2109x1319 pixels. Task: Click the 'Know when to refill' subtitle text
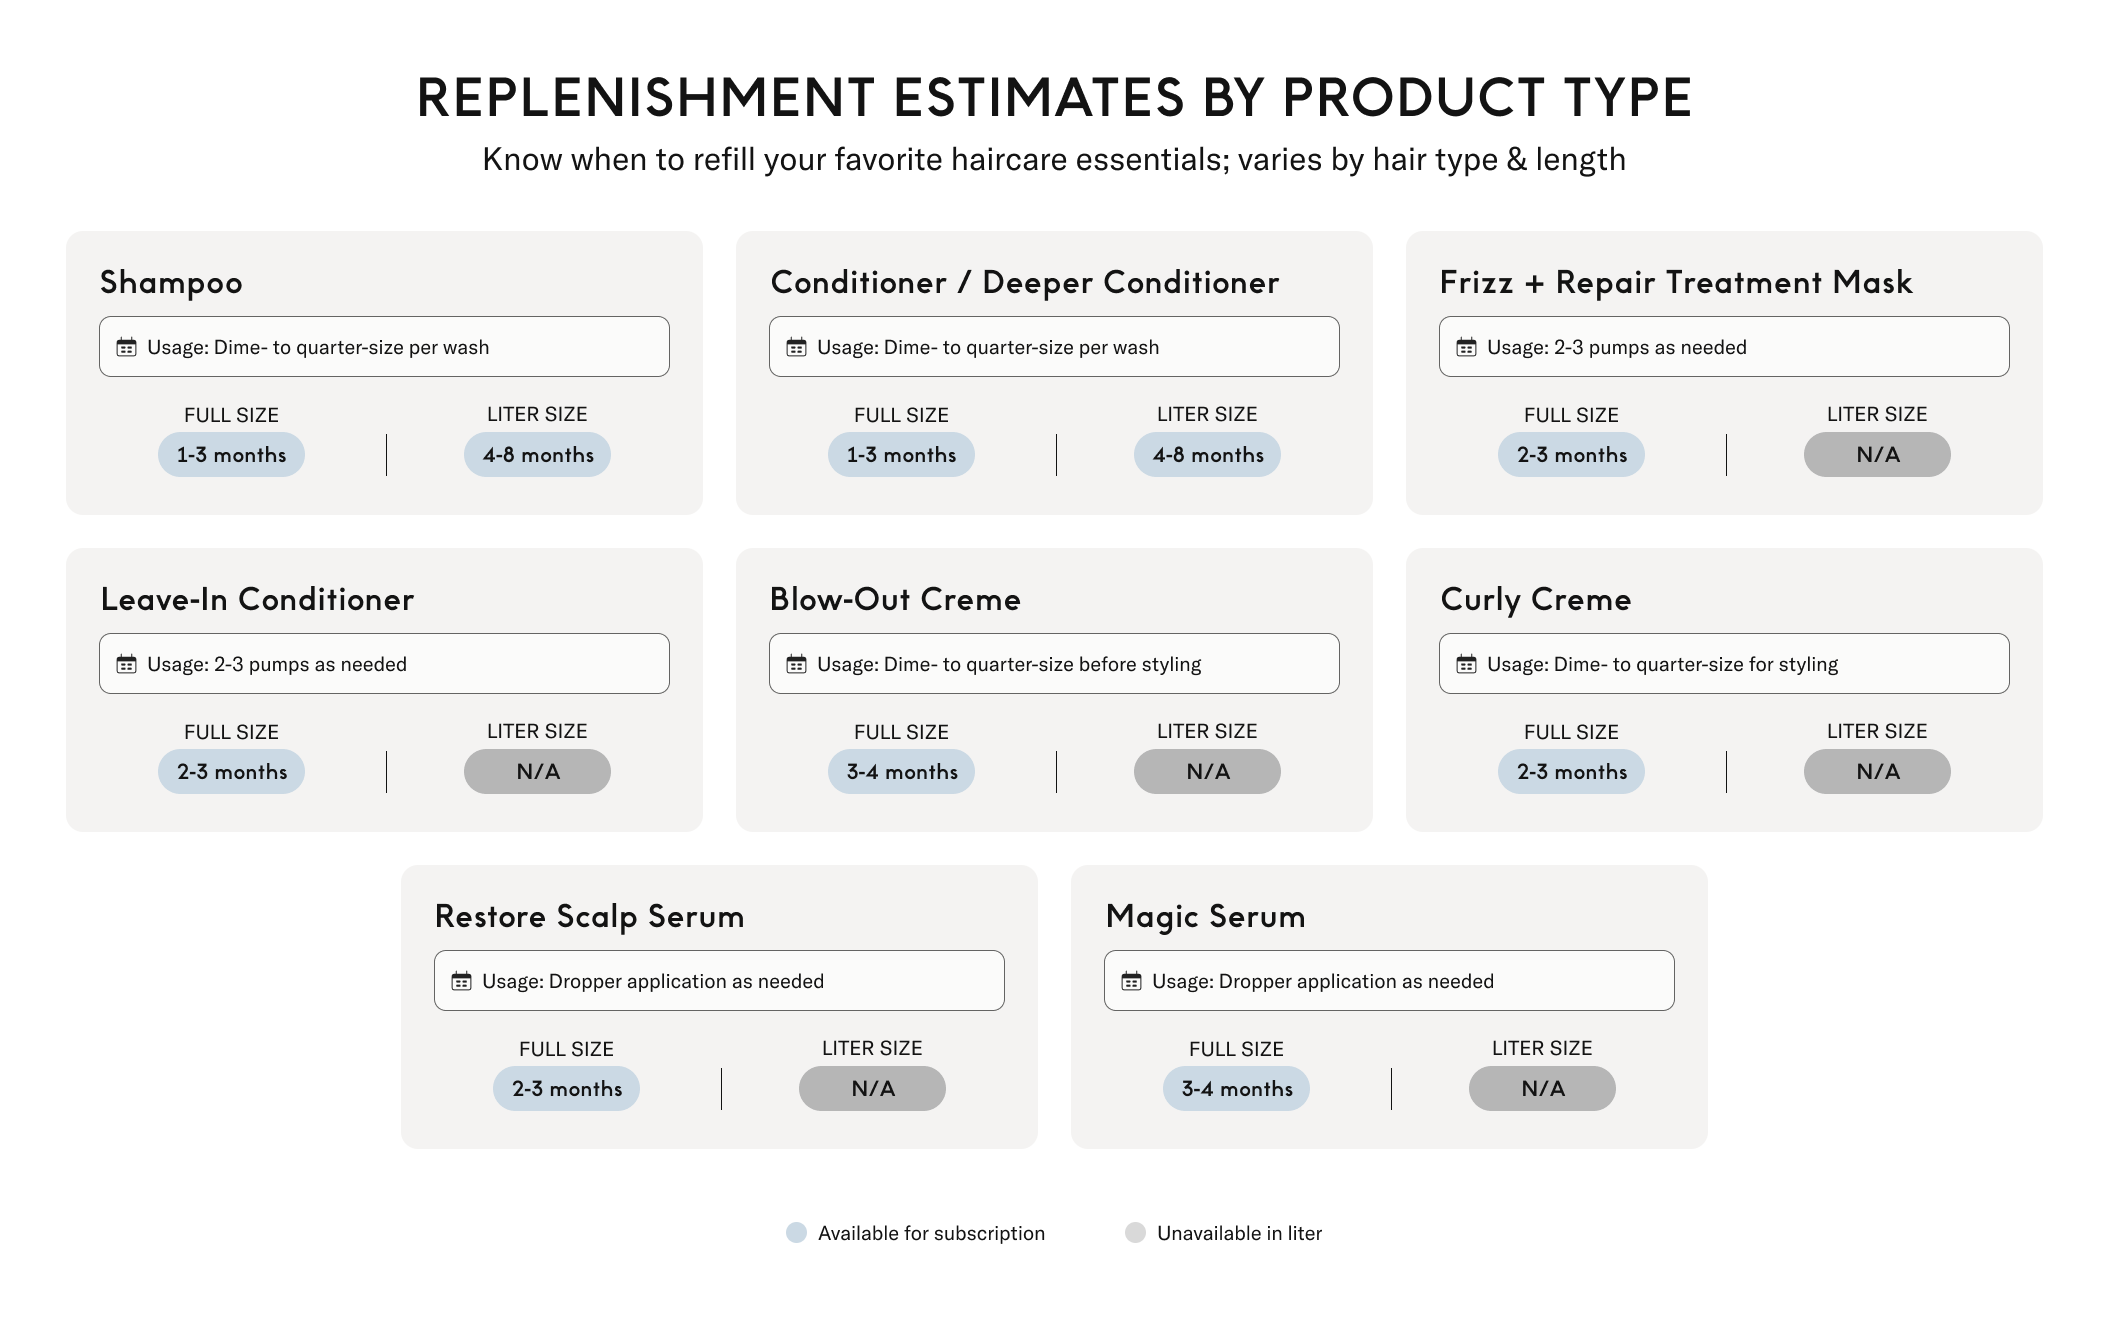point(1054,160)
